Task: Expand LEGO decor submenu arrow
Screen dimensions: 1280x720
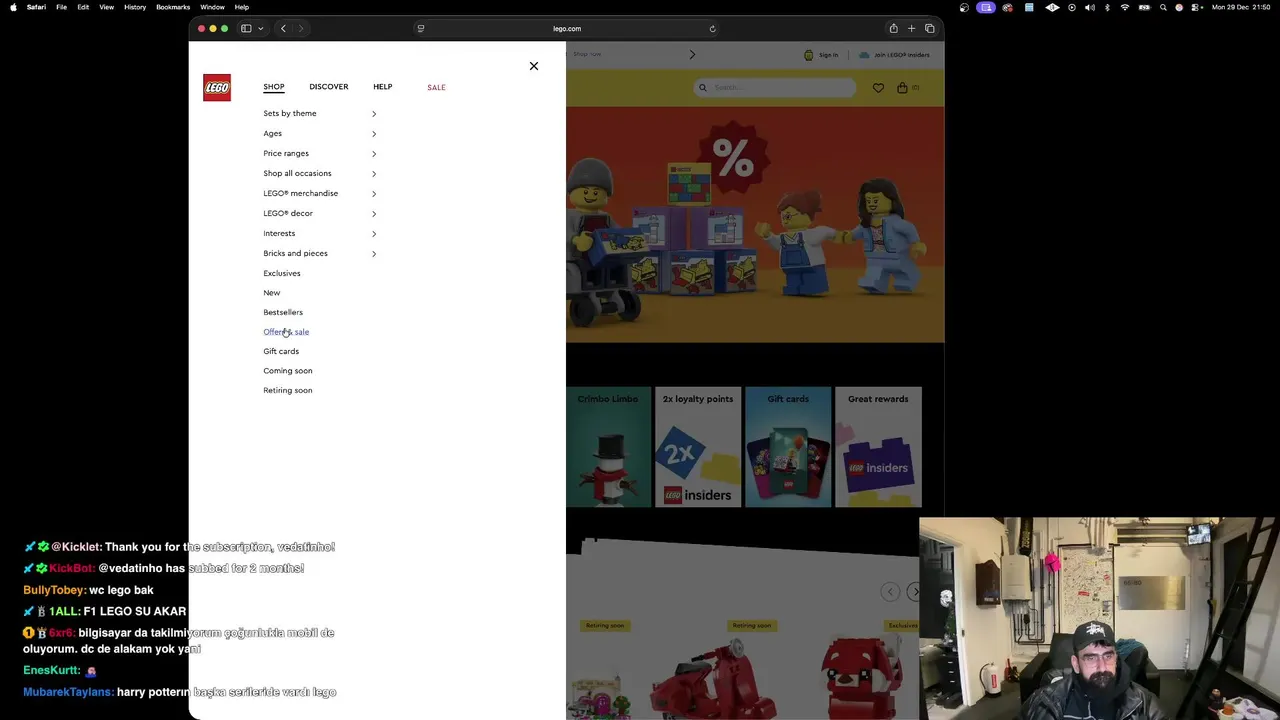Action: (x=374, y=214)
